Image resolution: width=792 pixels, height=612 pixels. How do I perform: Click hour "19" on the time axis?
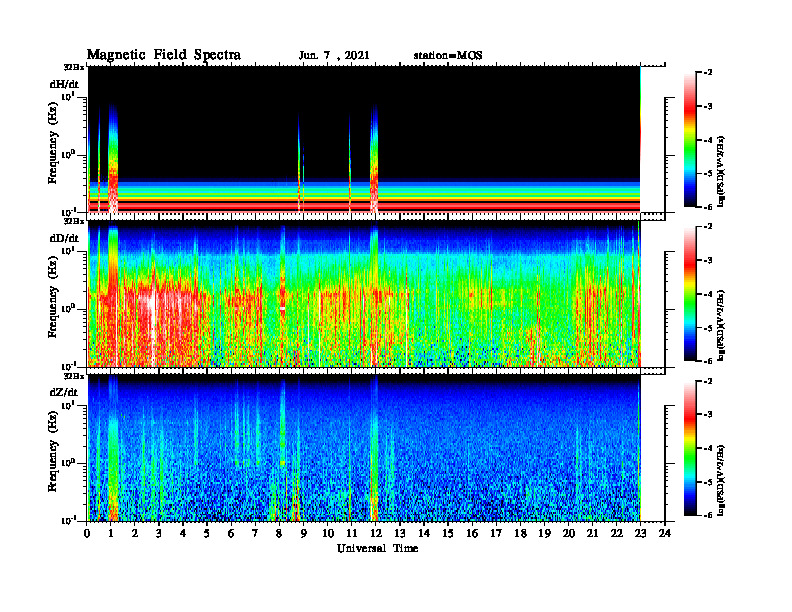(x=544, y=533)
